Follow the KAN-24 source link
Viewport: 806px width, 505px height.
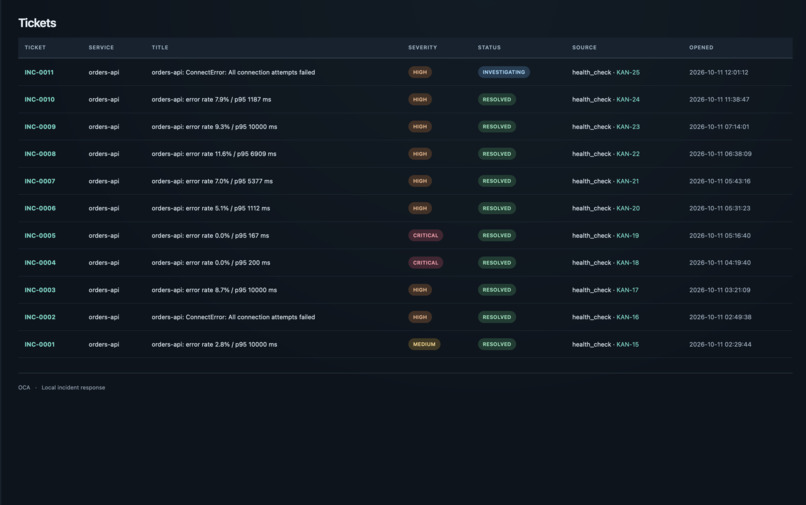[x=628, y=100]
